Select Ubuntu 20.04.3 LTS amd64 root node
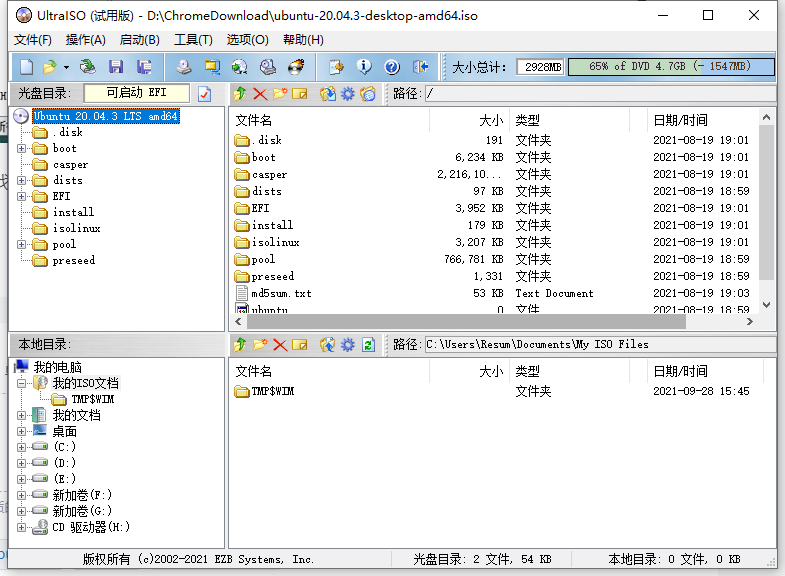The height and width of the screenshot is (576, 785). [x=105, y=116]
